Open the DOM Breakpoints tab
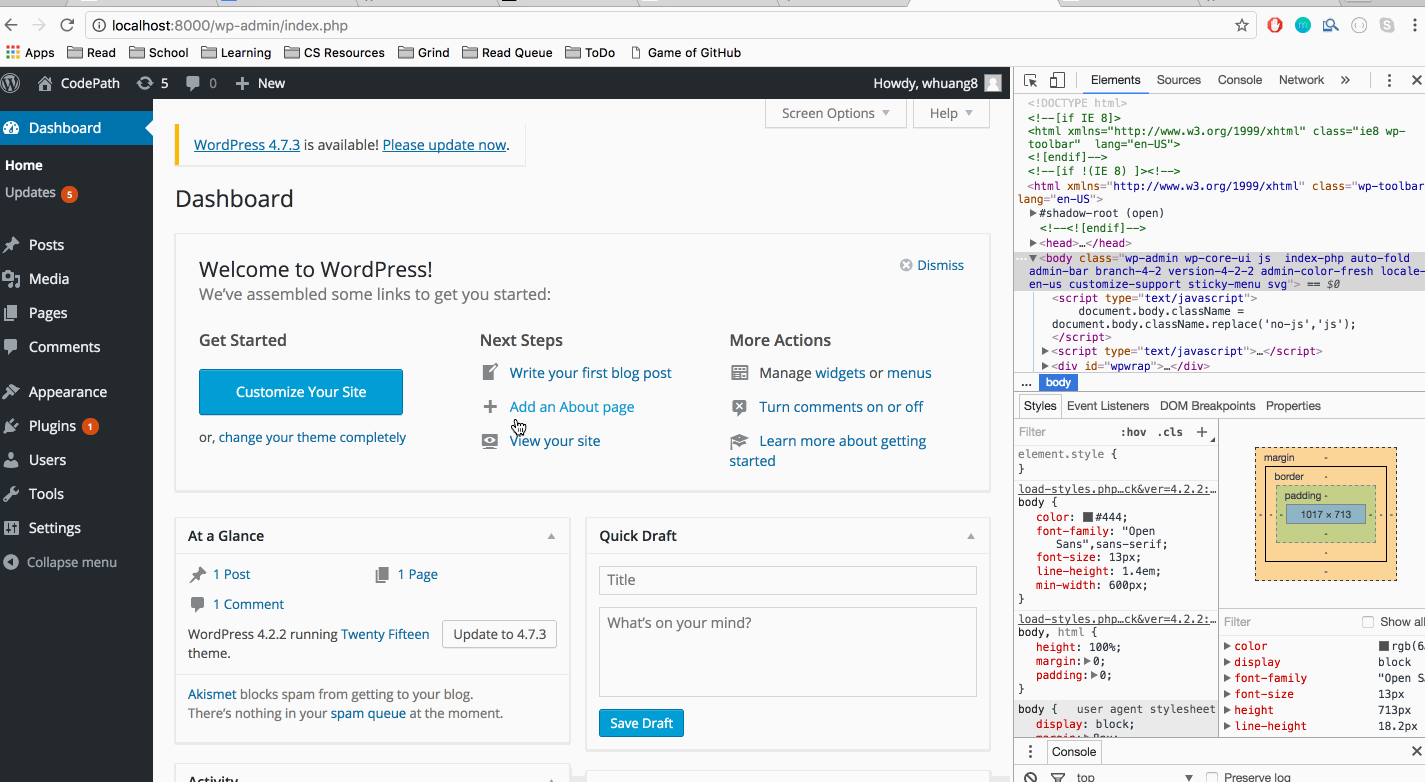This screenshot has width=1425, height=782. point(1207,406)
